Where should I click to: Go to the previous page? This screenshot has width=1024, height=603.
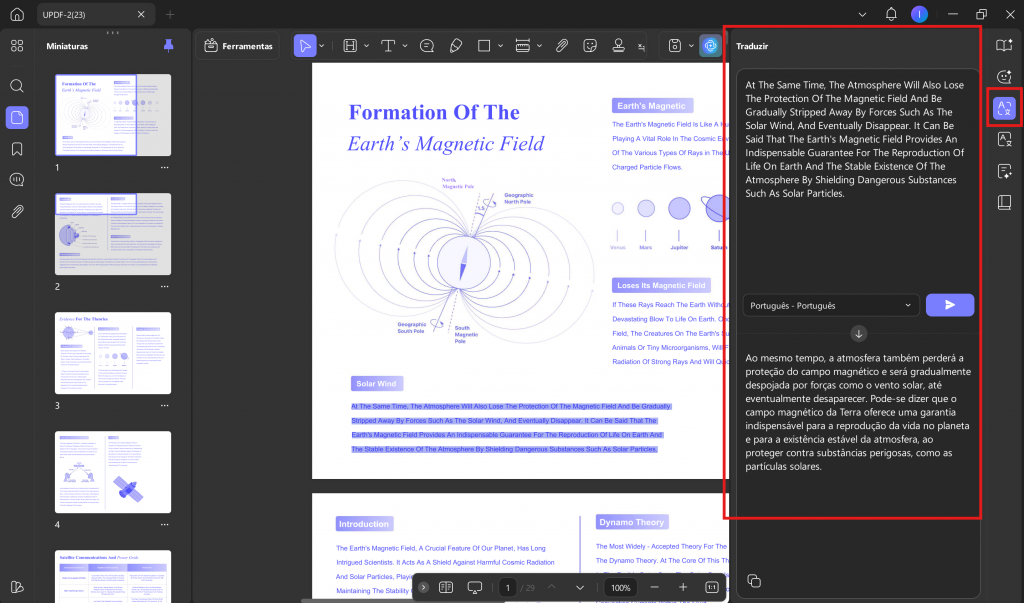[552, 587]
